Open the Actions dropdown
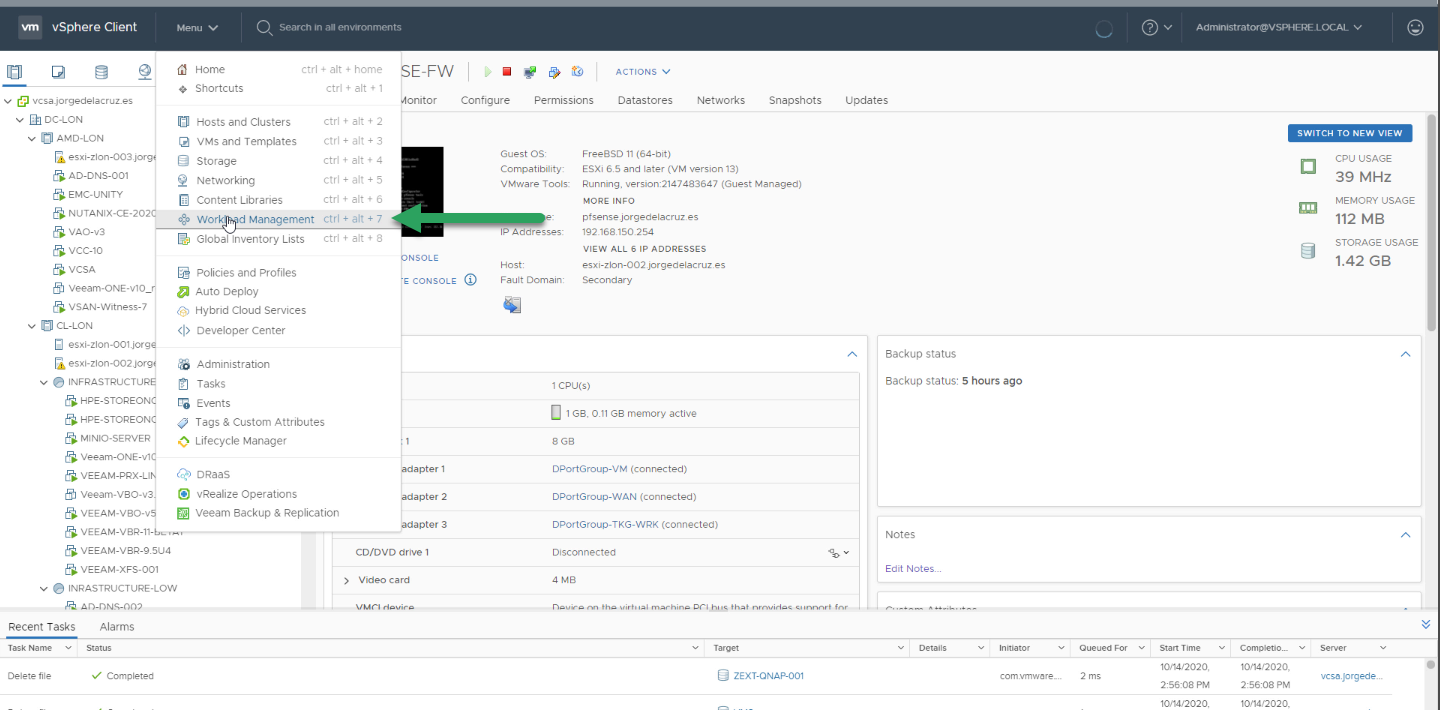The height and width of the screenshot is (710, 1440). point(643,72)
